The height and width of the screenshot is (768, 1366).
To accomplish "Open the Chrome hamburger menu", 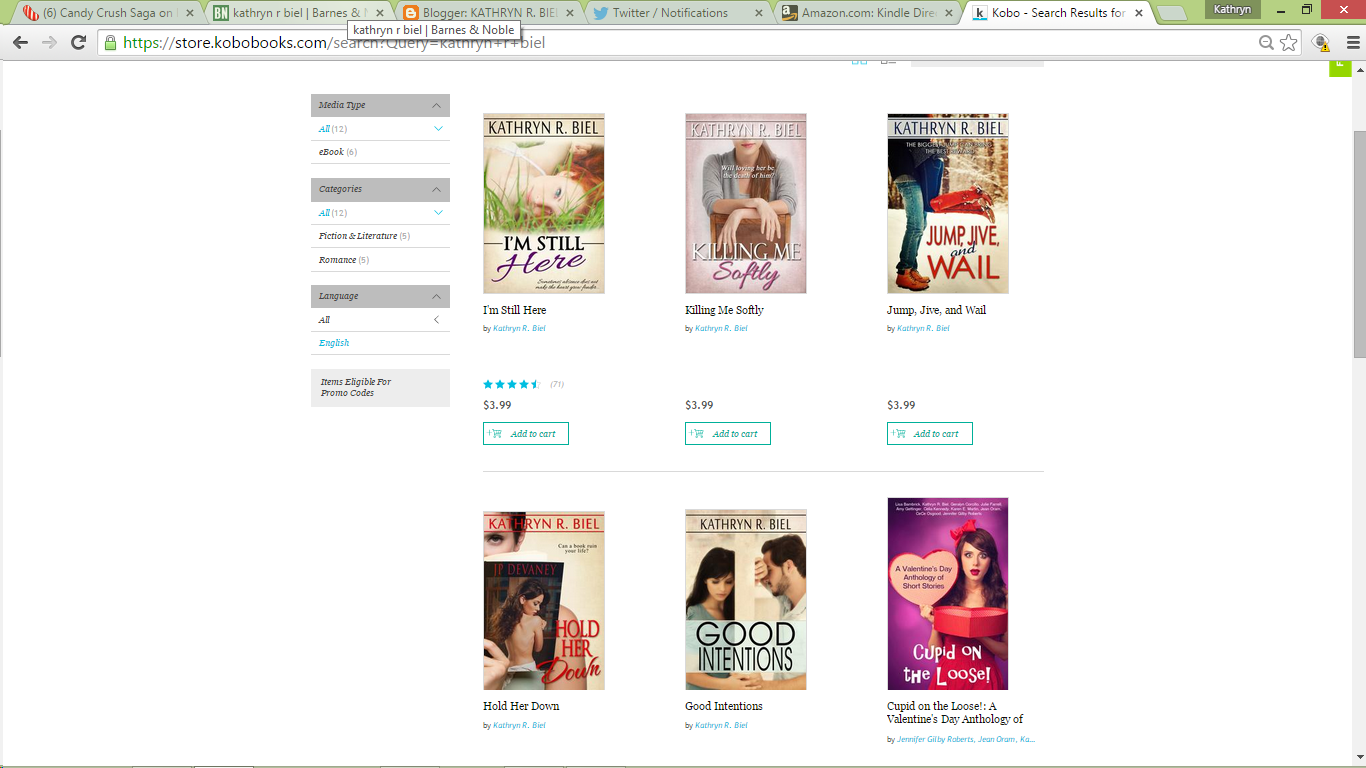I will 1353,43.
